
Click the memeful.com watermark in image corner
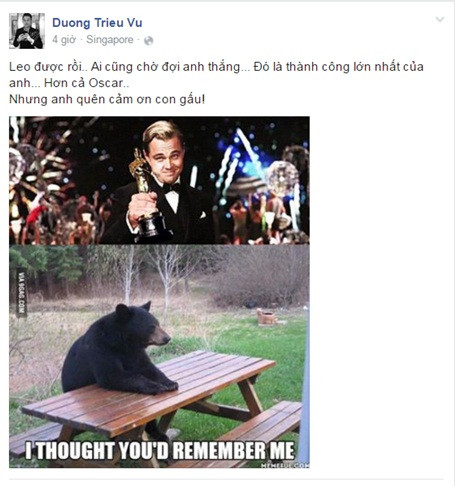click(285, 465)
